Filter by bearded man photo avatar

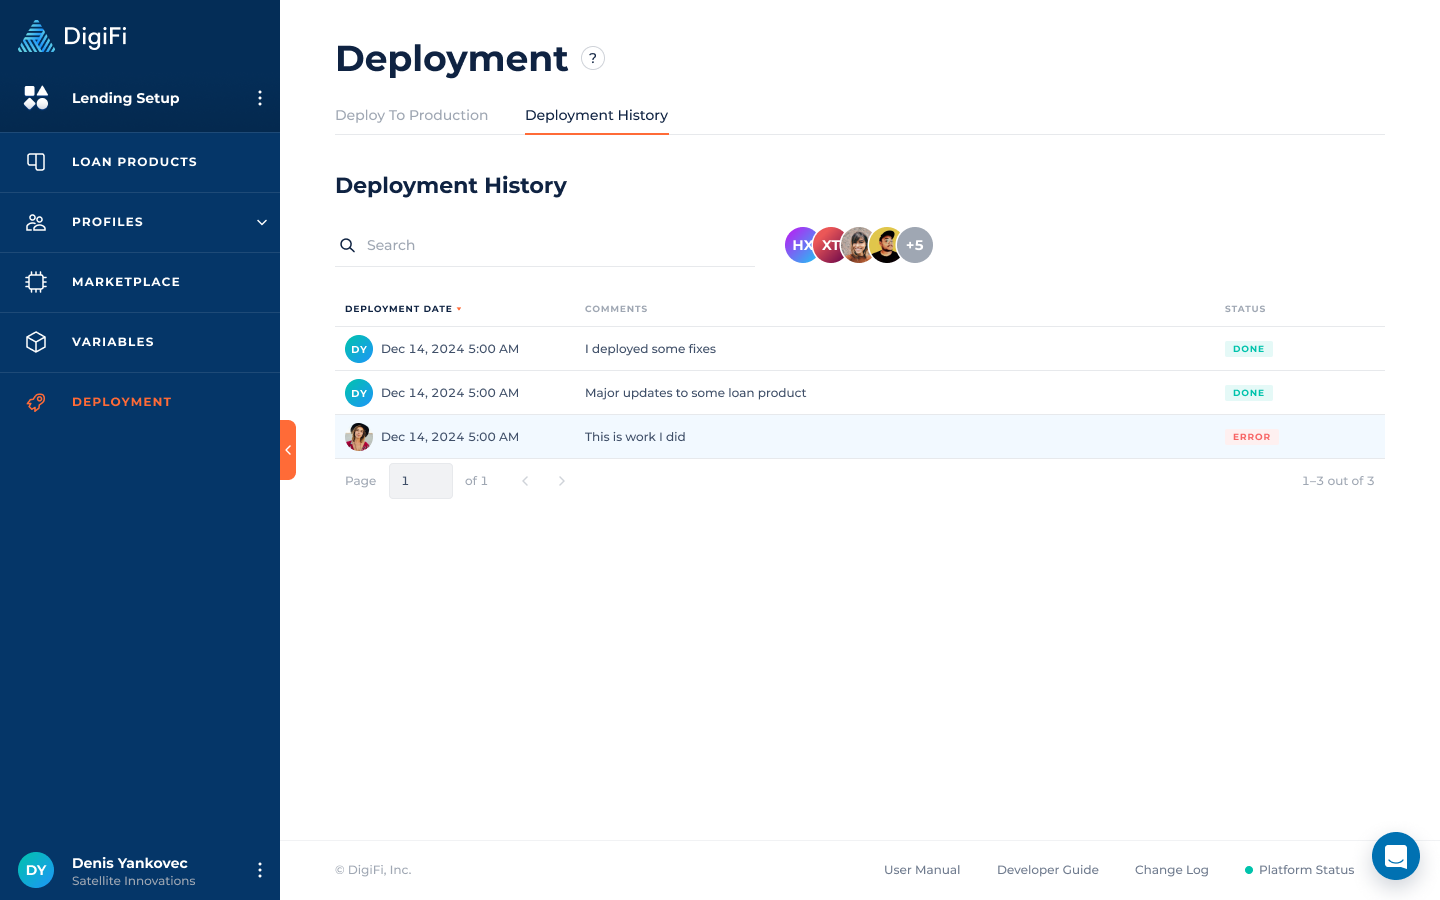[x=886, y=245]
